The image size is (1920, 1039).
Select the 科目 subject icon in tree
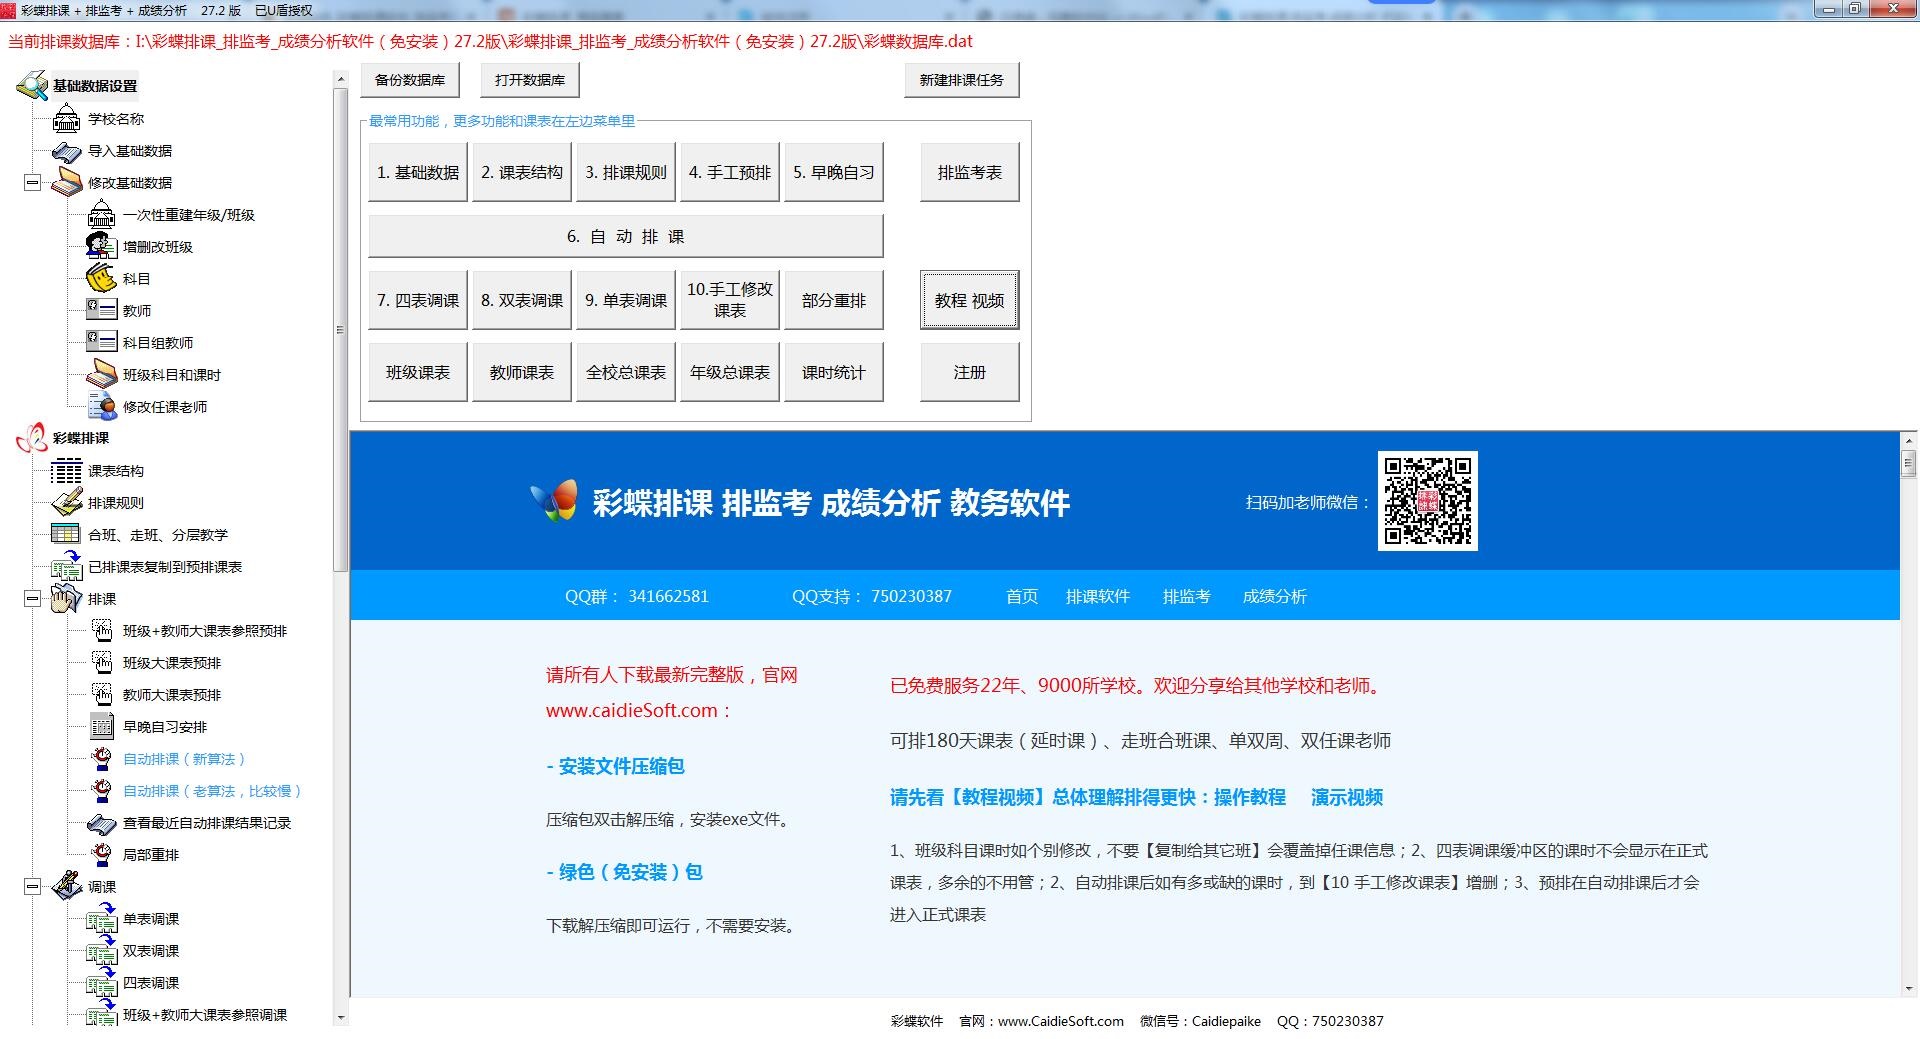pyautogui.click(x=101, y=279)
